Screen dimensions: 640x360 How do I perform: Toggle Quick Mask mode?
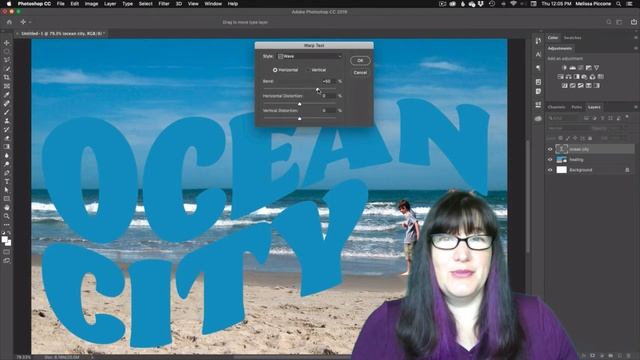7,251
